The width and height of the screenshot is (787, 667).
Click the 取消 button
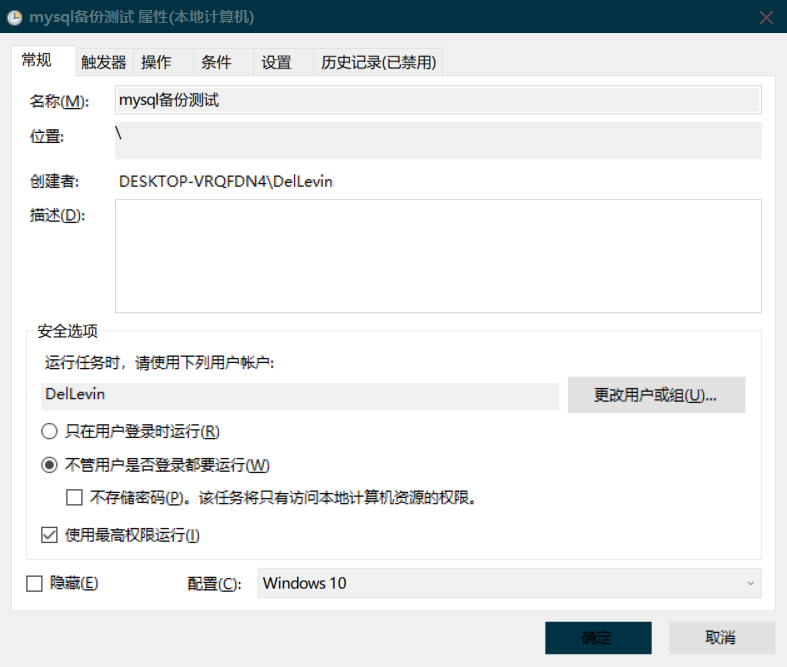click(722, 638)
